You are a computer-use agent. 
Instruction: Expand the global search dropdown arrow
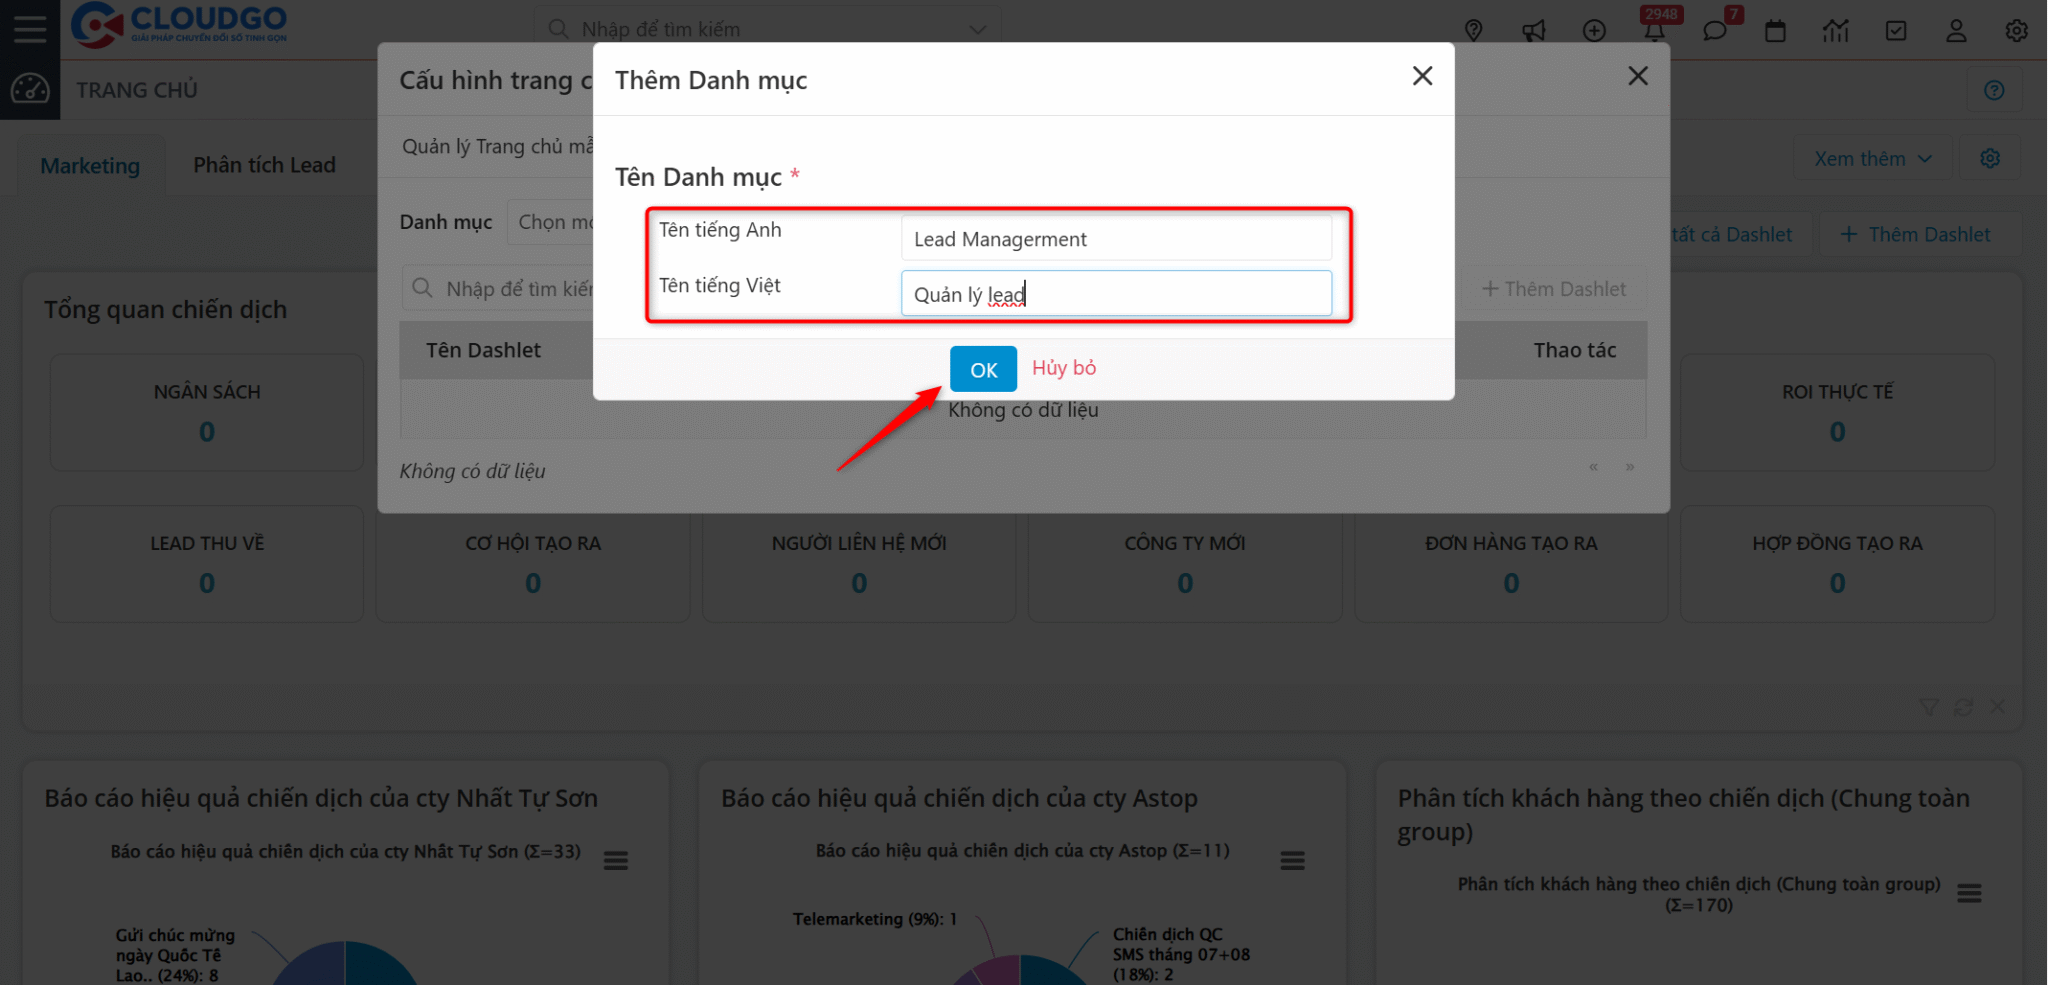pos(977,30)
